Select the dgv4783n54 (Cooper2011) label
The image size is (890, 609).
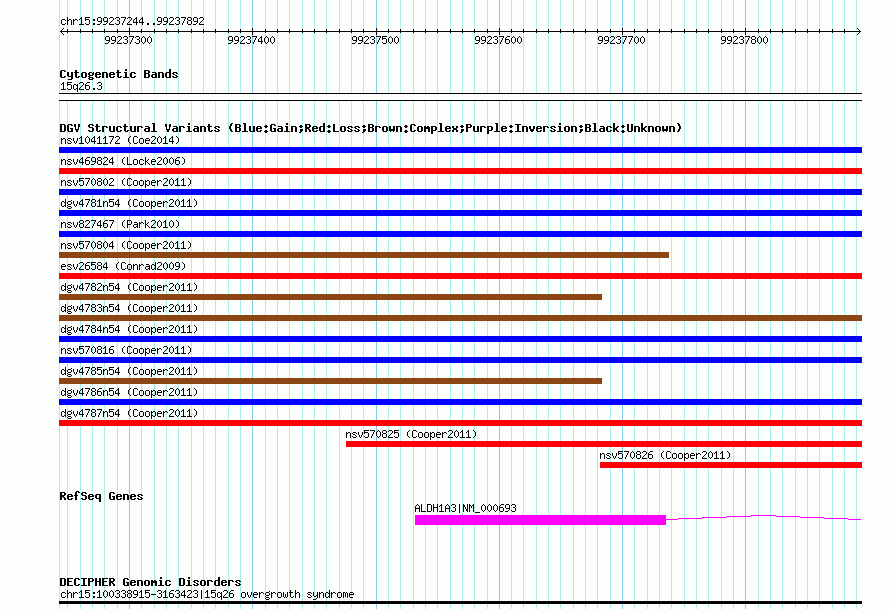pyautogui.click(x=129, y=309)
